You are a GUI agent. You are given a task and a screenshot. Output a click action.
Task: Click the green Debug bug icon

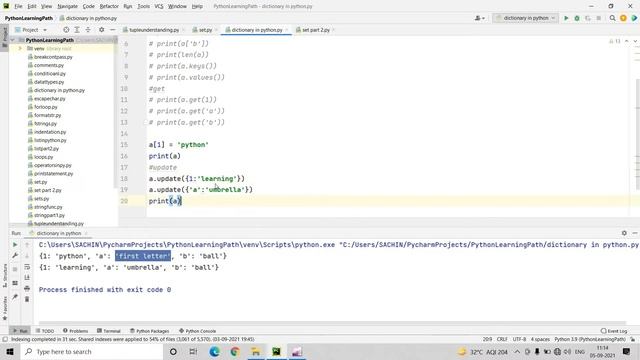pyautogui.click(x=577, y=18)
